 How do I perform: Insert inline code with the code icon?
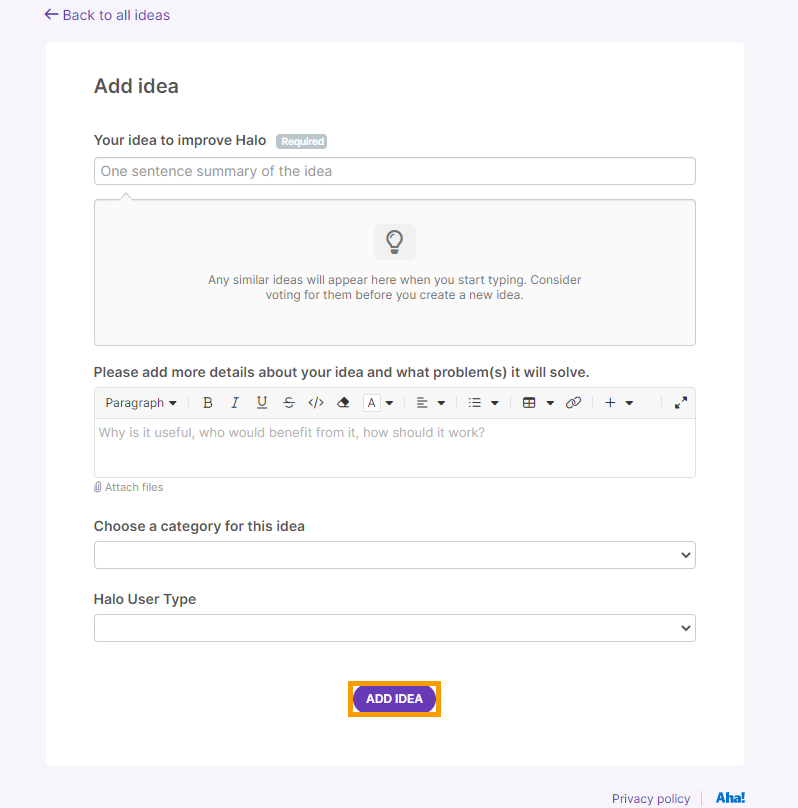coord(316,403)
